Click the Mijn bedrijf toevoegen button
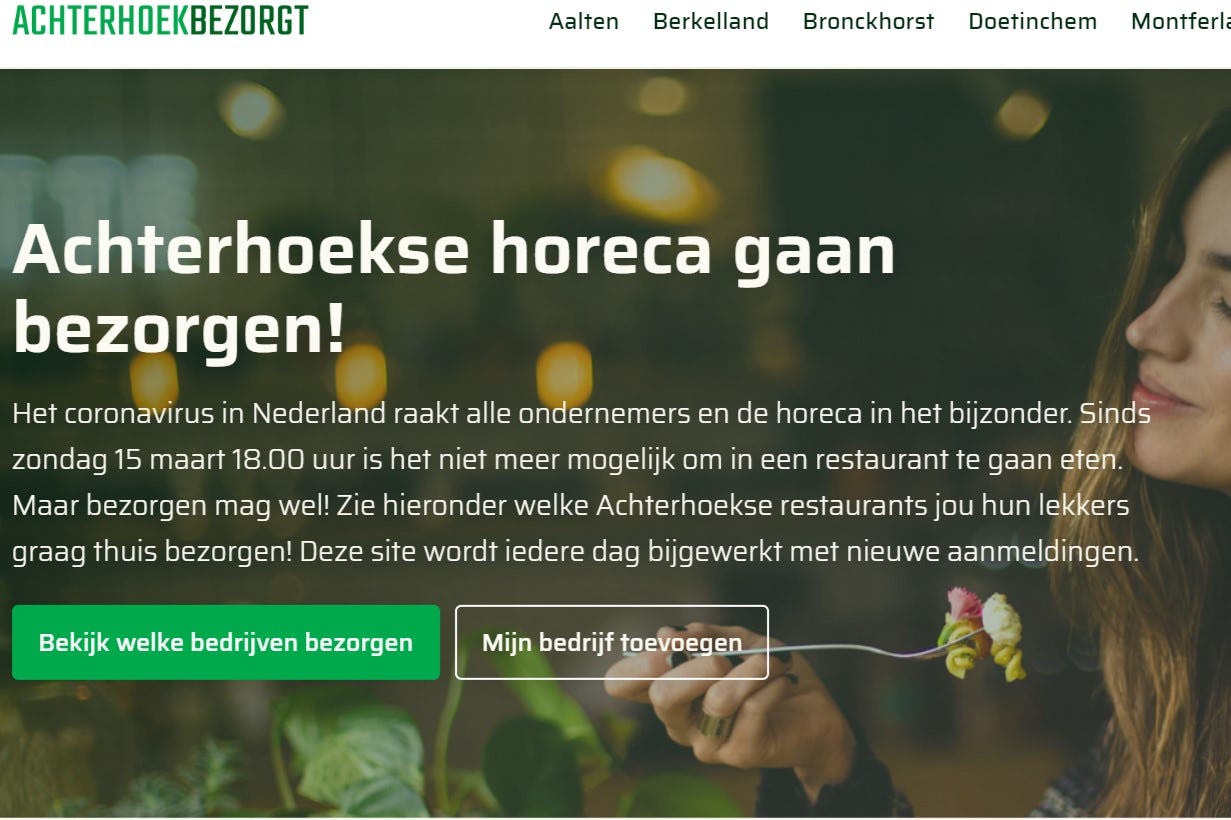Viewport: 1231px width, 820px height. 612,642
